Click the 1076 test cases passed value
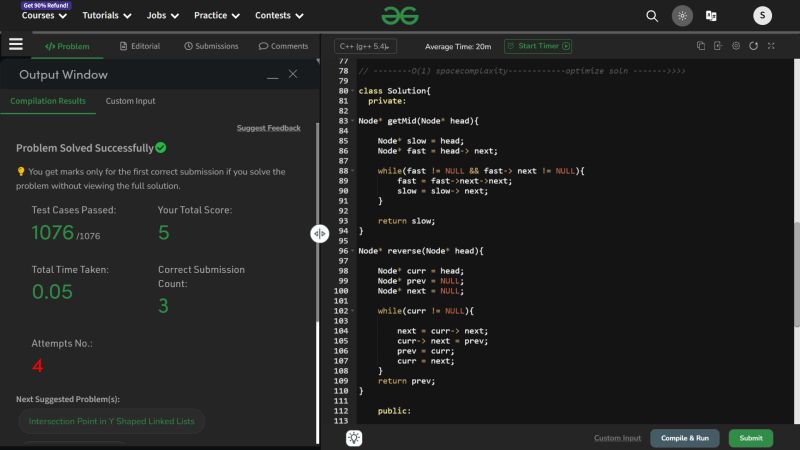The height and width of the screenshot is (450, 800). click(x=53, y=233)
